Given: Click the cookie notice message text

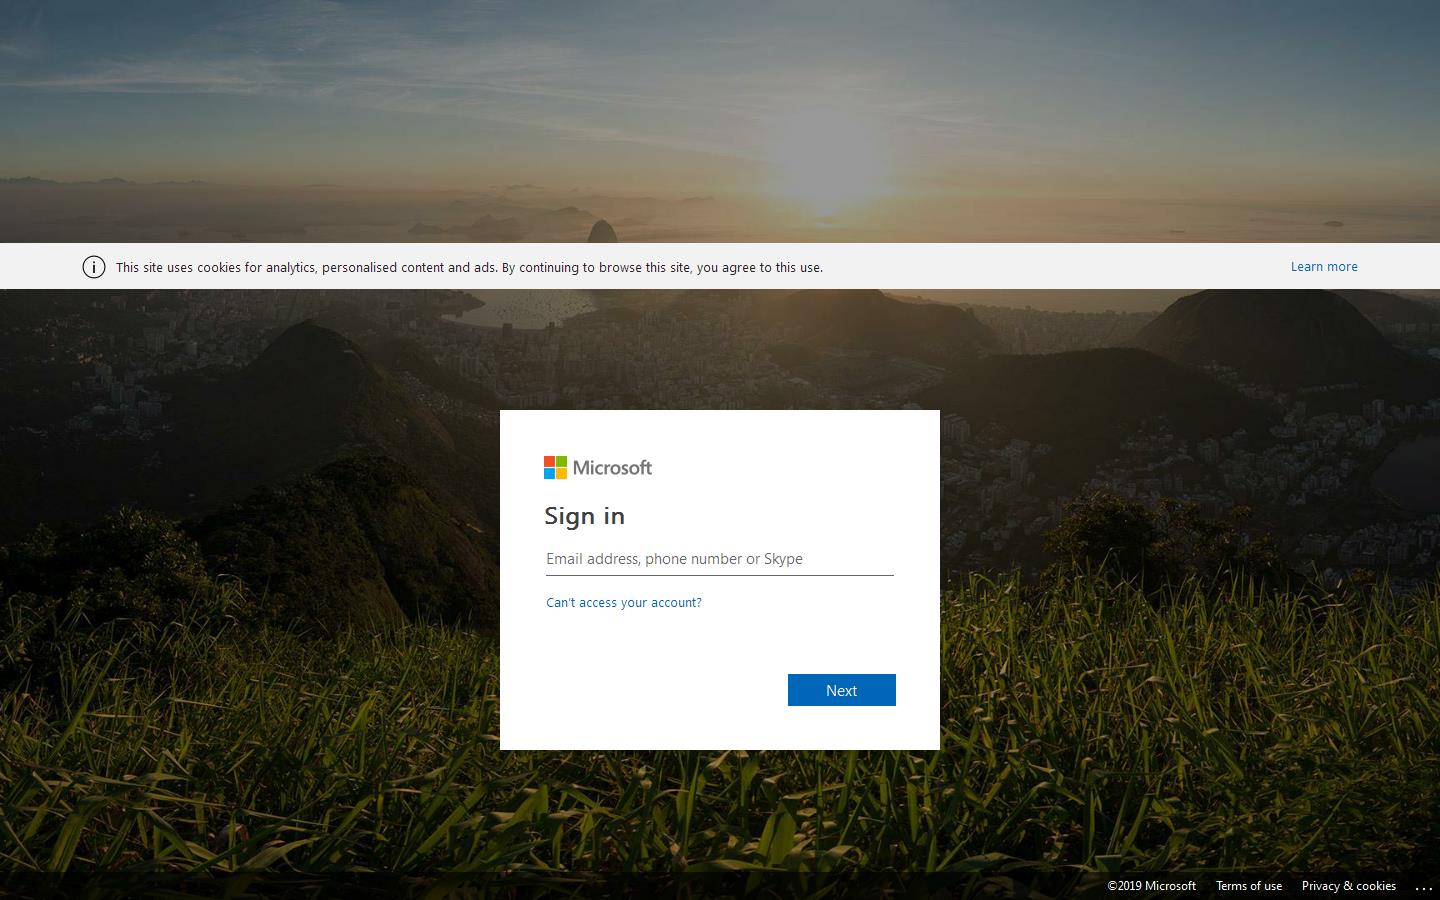Looking at the screenshot, I should [469, 267].
